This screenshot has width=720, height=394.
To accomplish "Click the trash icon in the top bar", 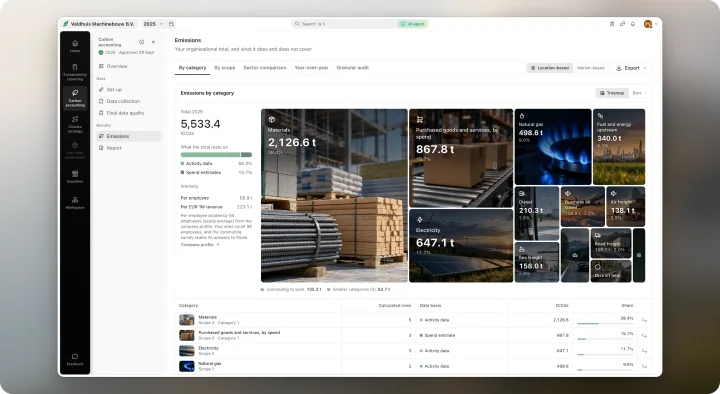I will tap(612, 24).
